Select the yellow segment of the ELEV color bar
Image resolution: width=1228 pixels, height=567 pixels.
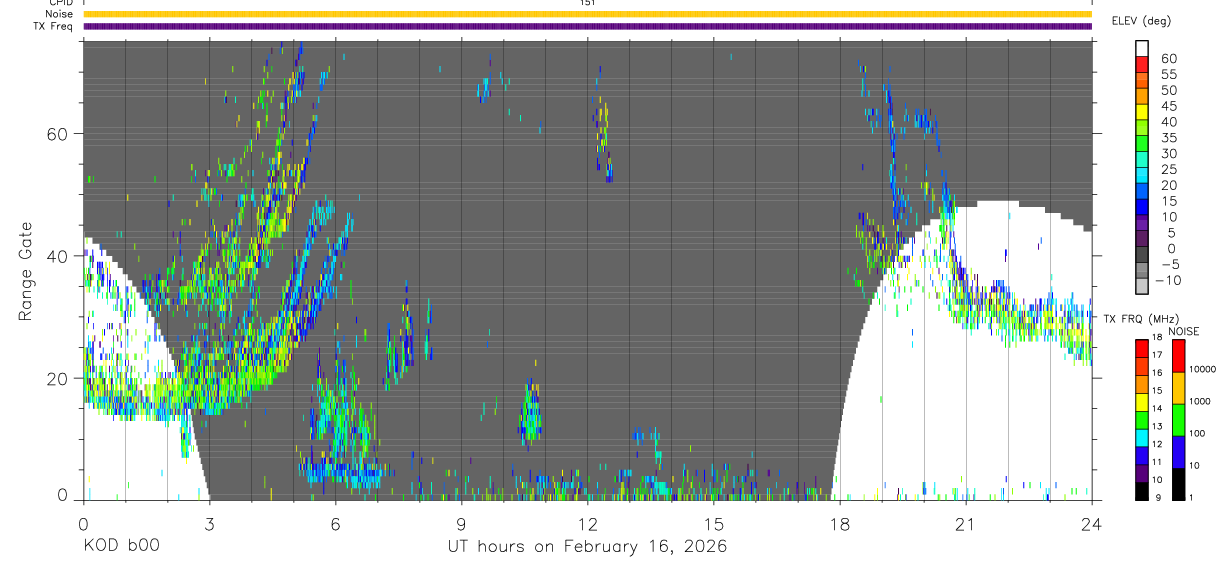pos(1142,113)
